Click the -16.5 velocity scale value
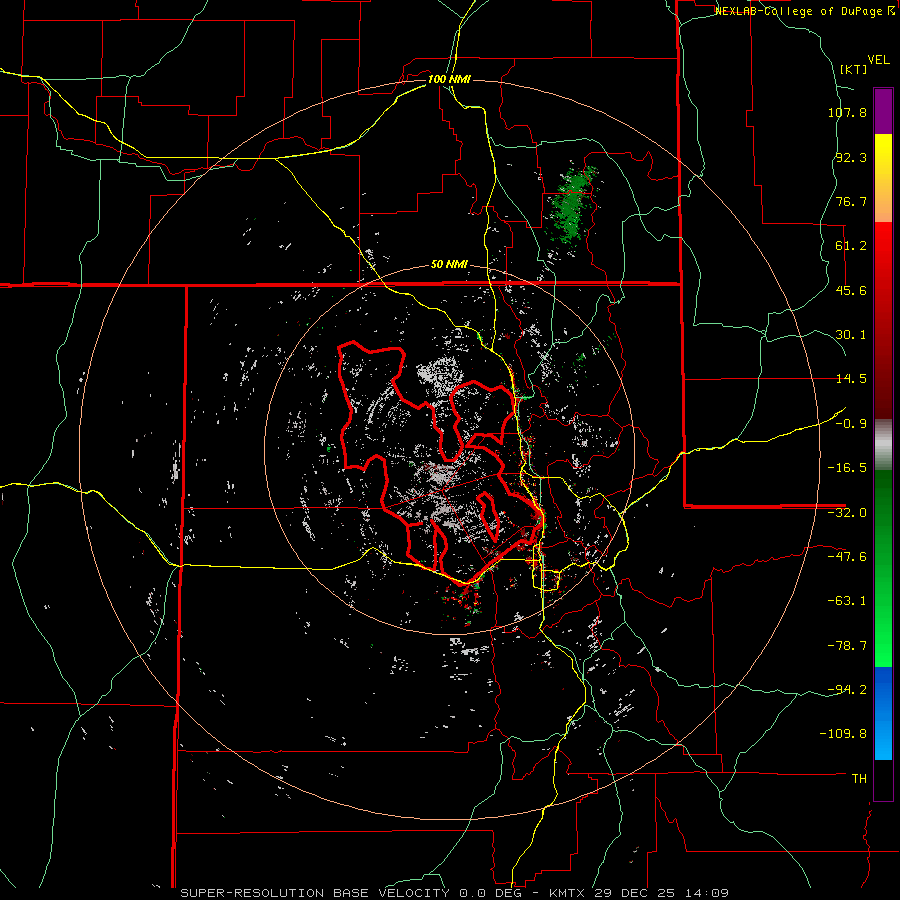This screenshot has width=900, height=900. pos(847,468)
